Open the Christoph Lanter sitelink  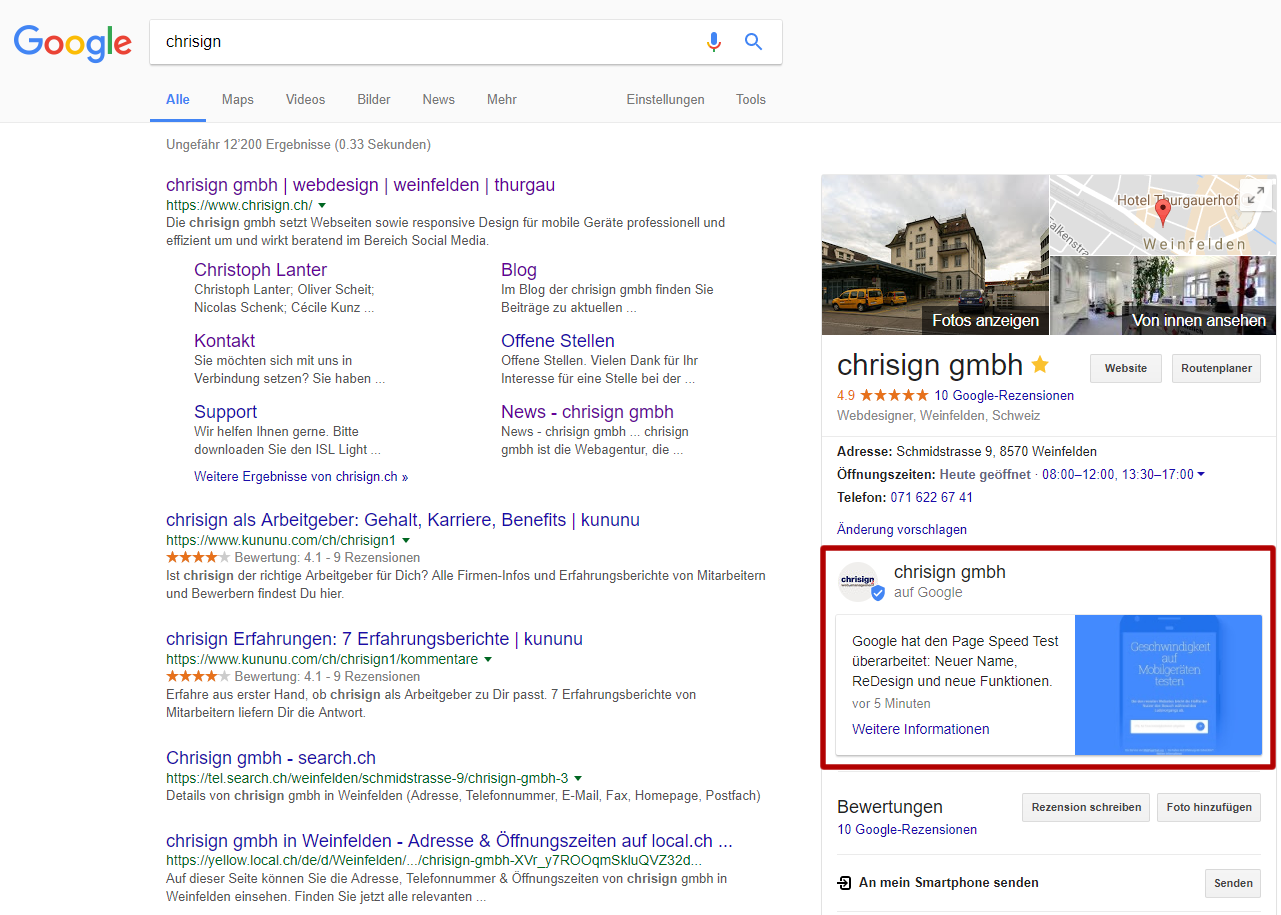[260, 270]
